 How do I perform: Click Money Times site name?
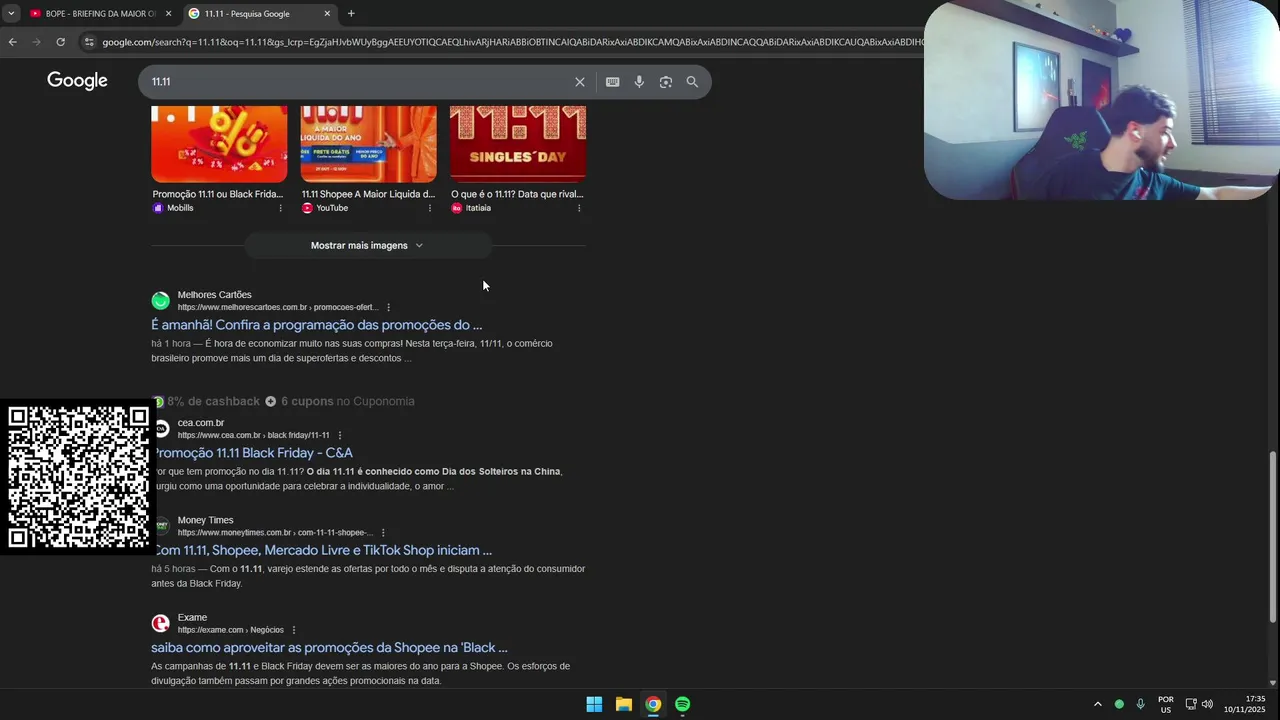click(x=205, y=520)
